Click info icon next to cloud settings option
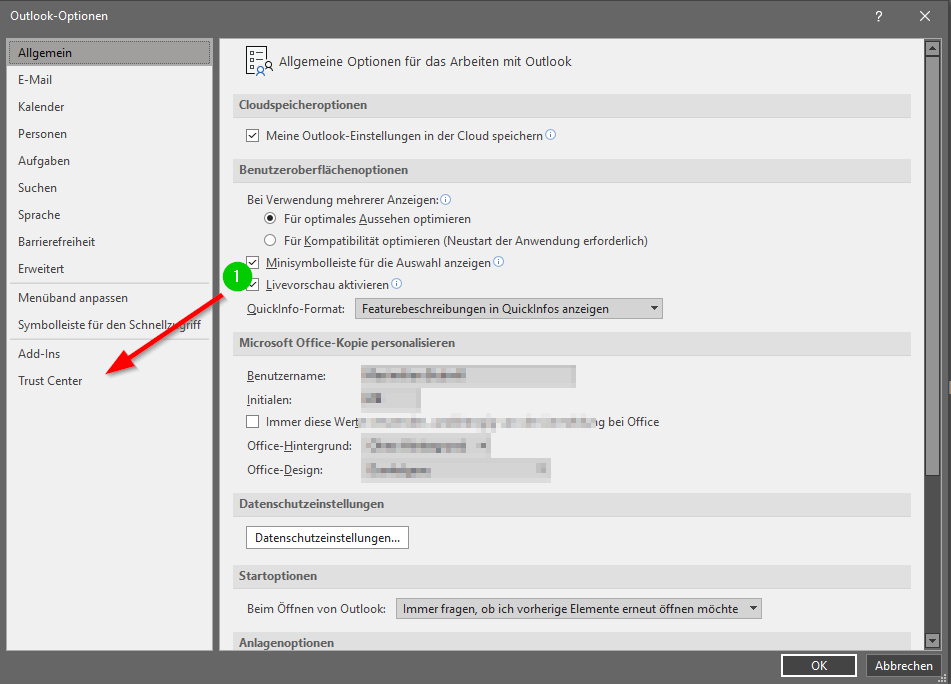 (551, 135)
